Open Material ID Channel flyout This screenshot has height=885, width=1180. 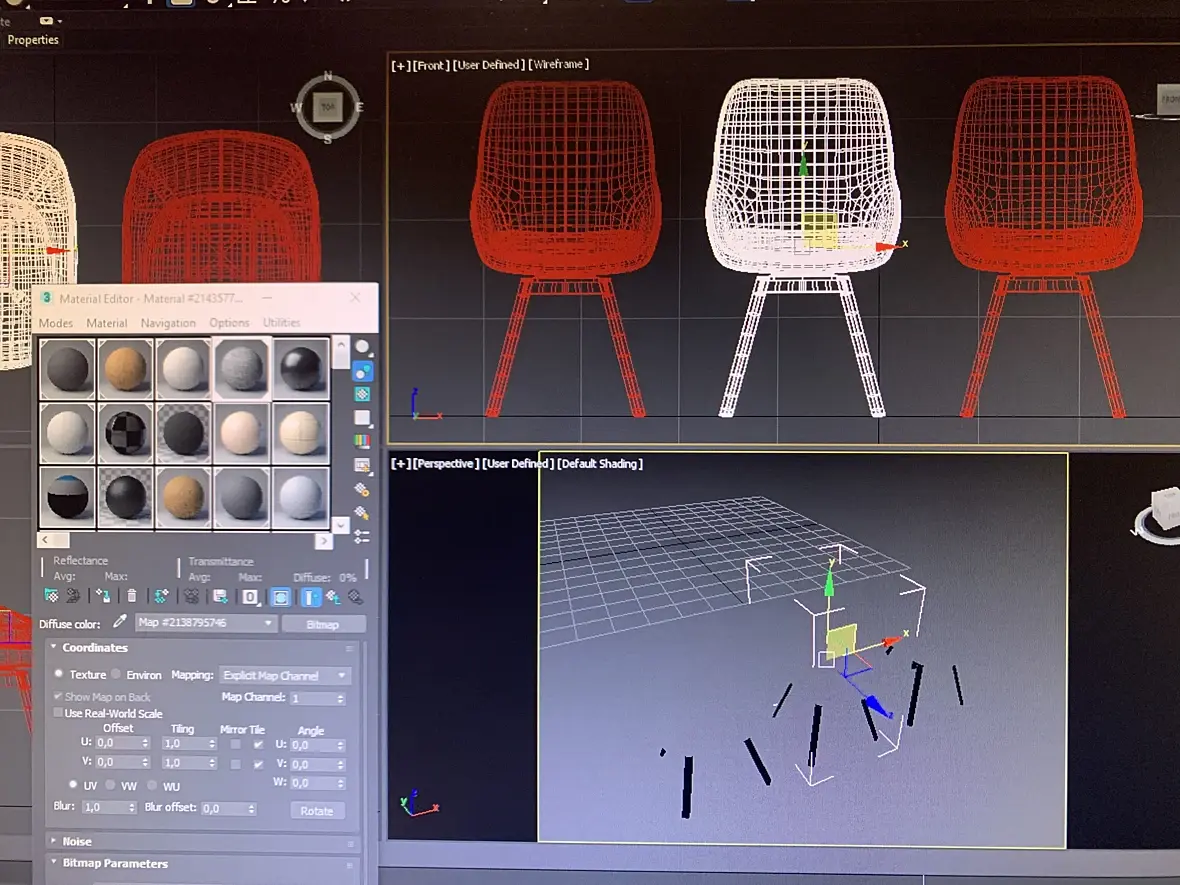coord(250,597)
